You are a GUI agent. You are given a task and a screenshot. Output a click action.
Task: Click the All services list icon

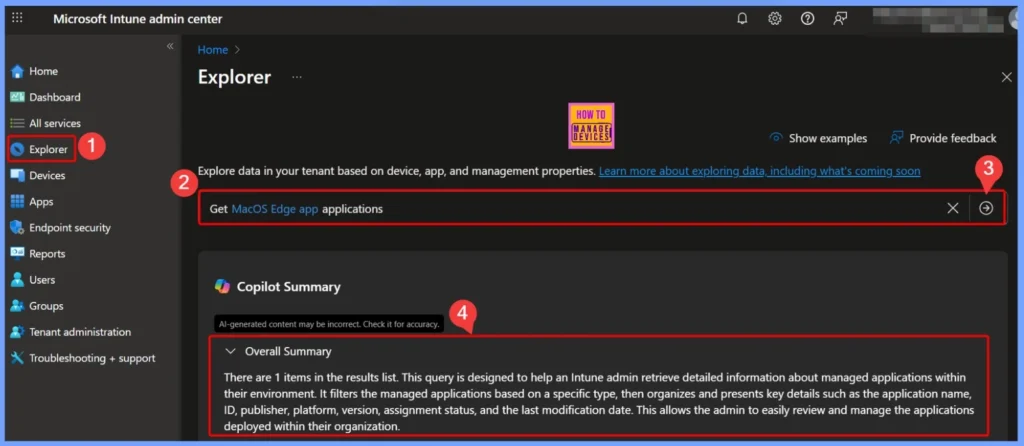point(18,123)
